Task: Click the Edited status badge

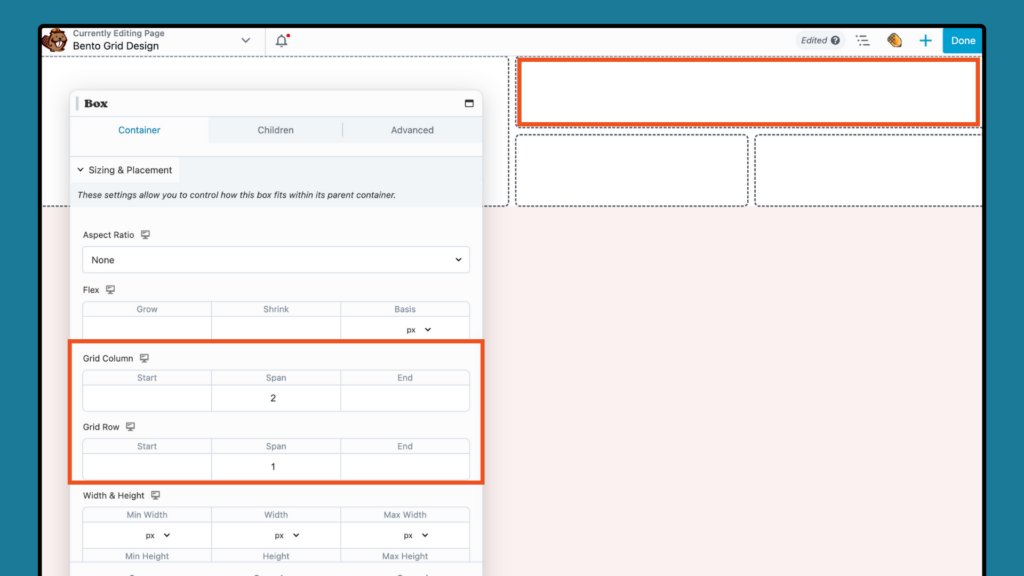Action: [x=819, y=40]
